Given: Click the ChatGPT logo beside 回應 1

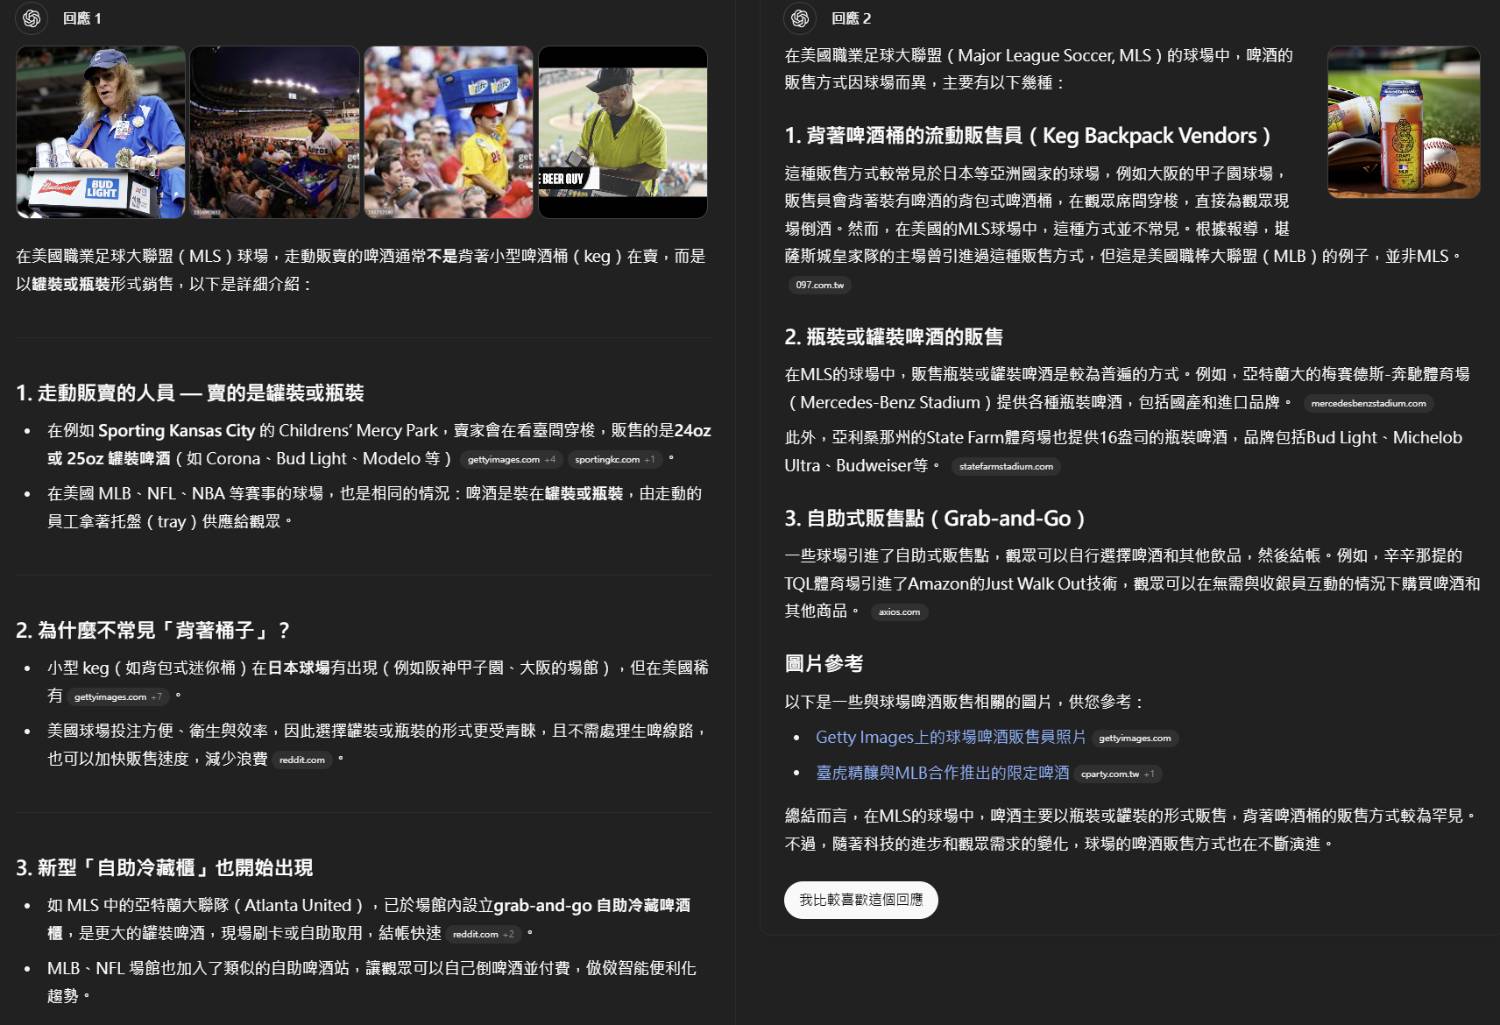Looking at the screenshot, I should coord(32,18).
